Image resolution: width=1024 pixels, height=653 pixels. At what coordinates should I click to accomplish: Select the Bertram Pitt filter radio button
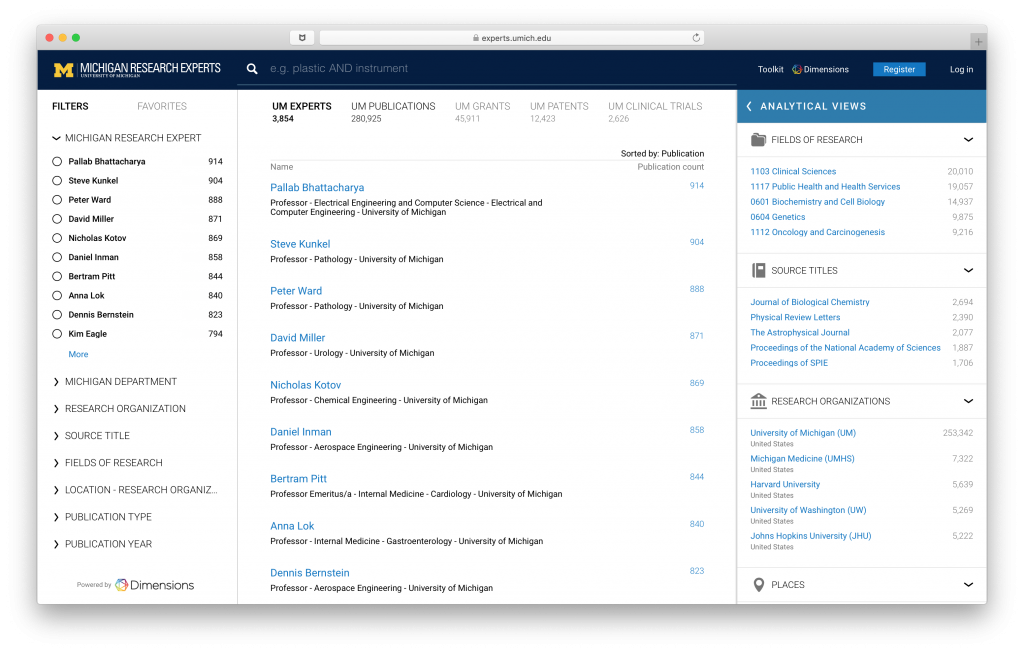[57, 276]
